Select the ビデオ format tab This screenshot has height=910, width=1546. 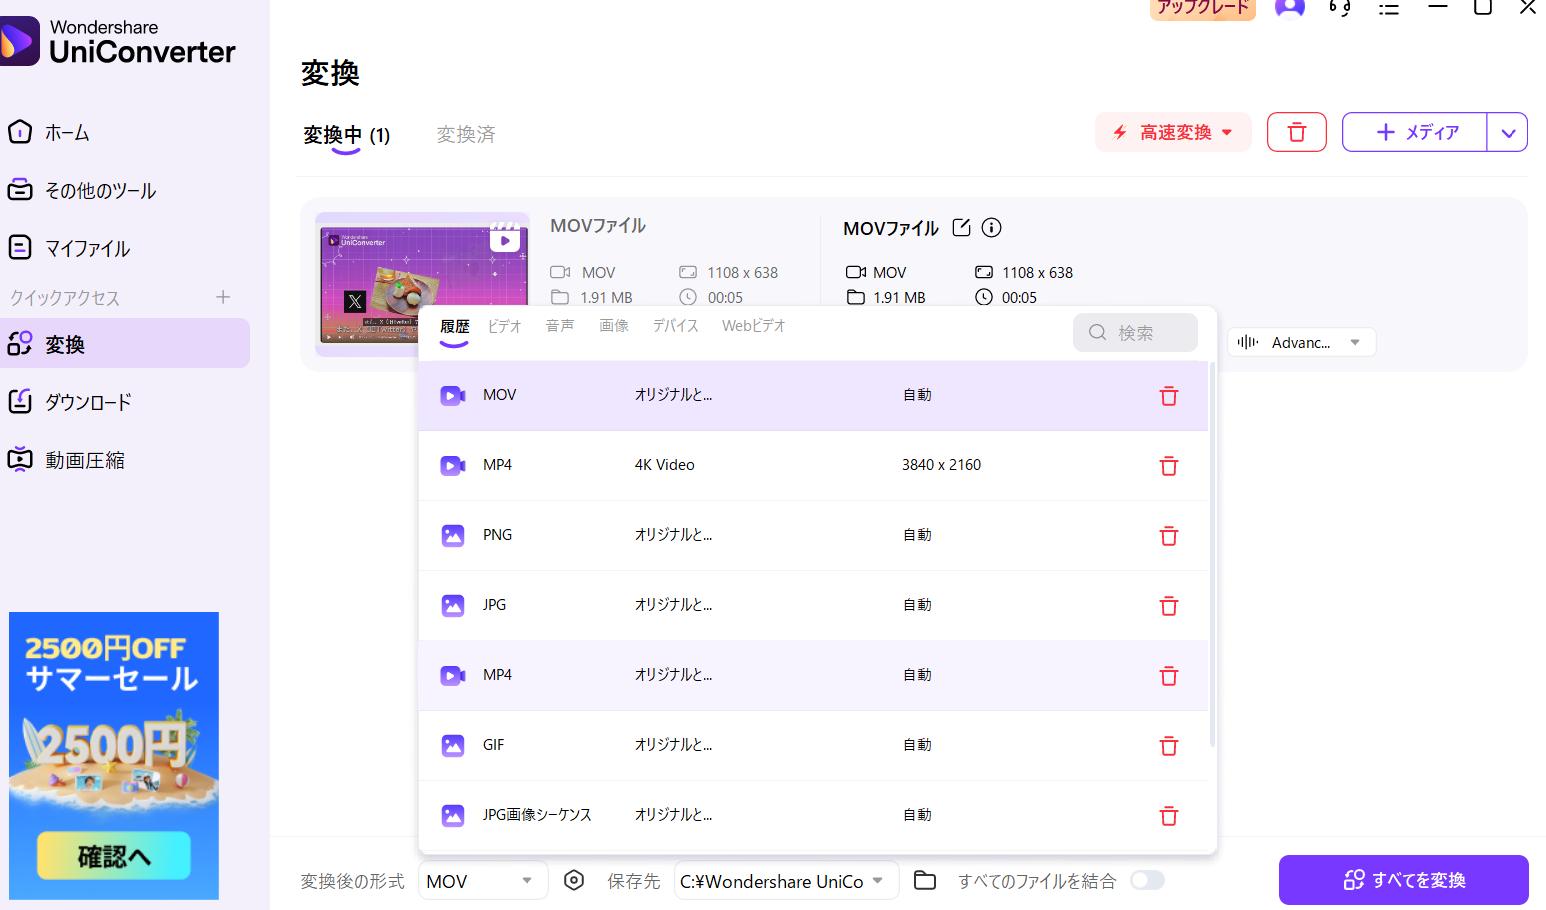tap(505, 326)
